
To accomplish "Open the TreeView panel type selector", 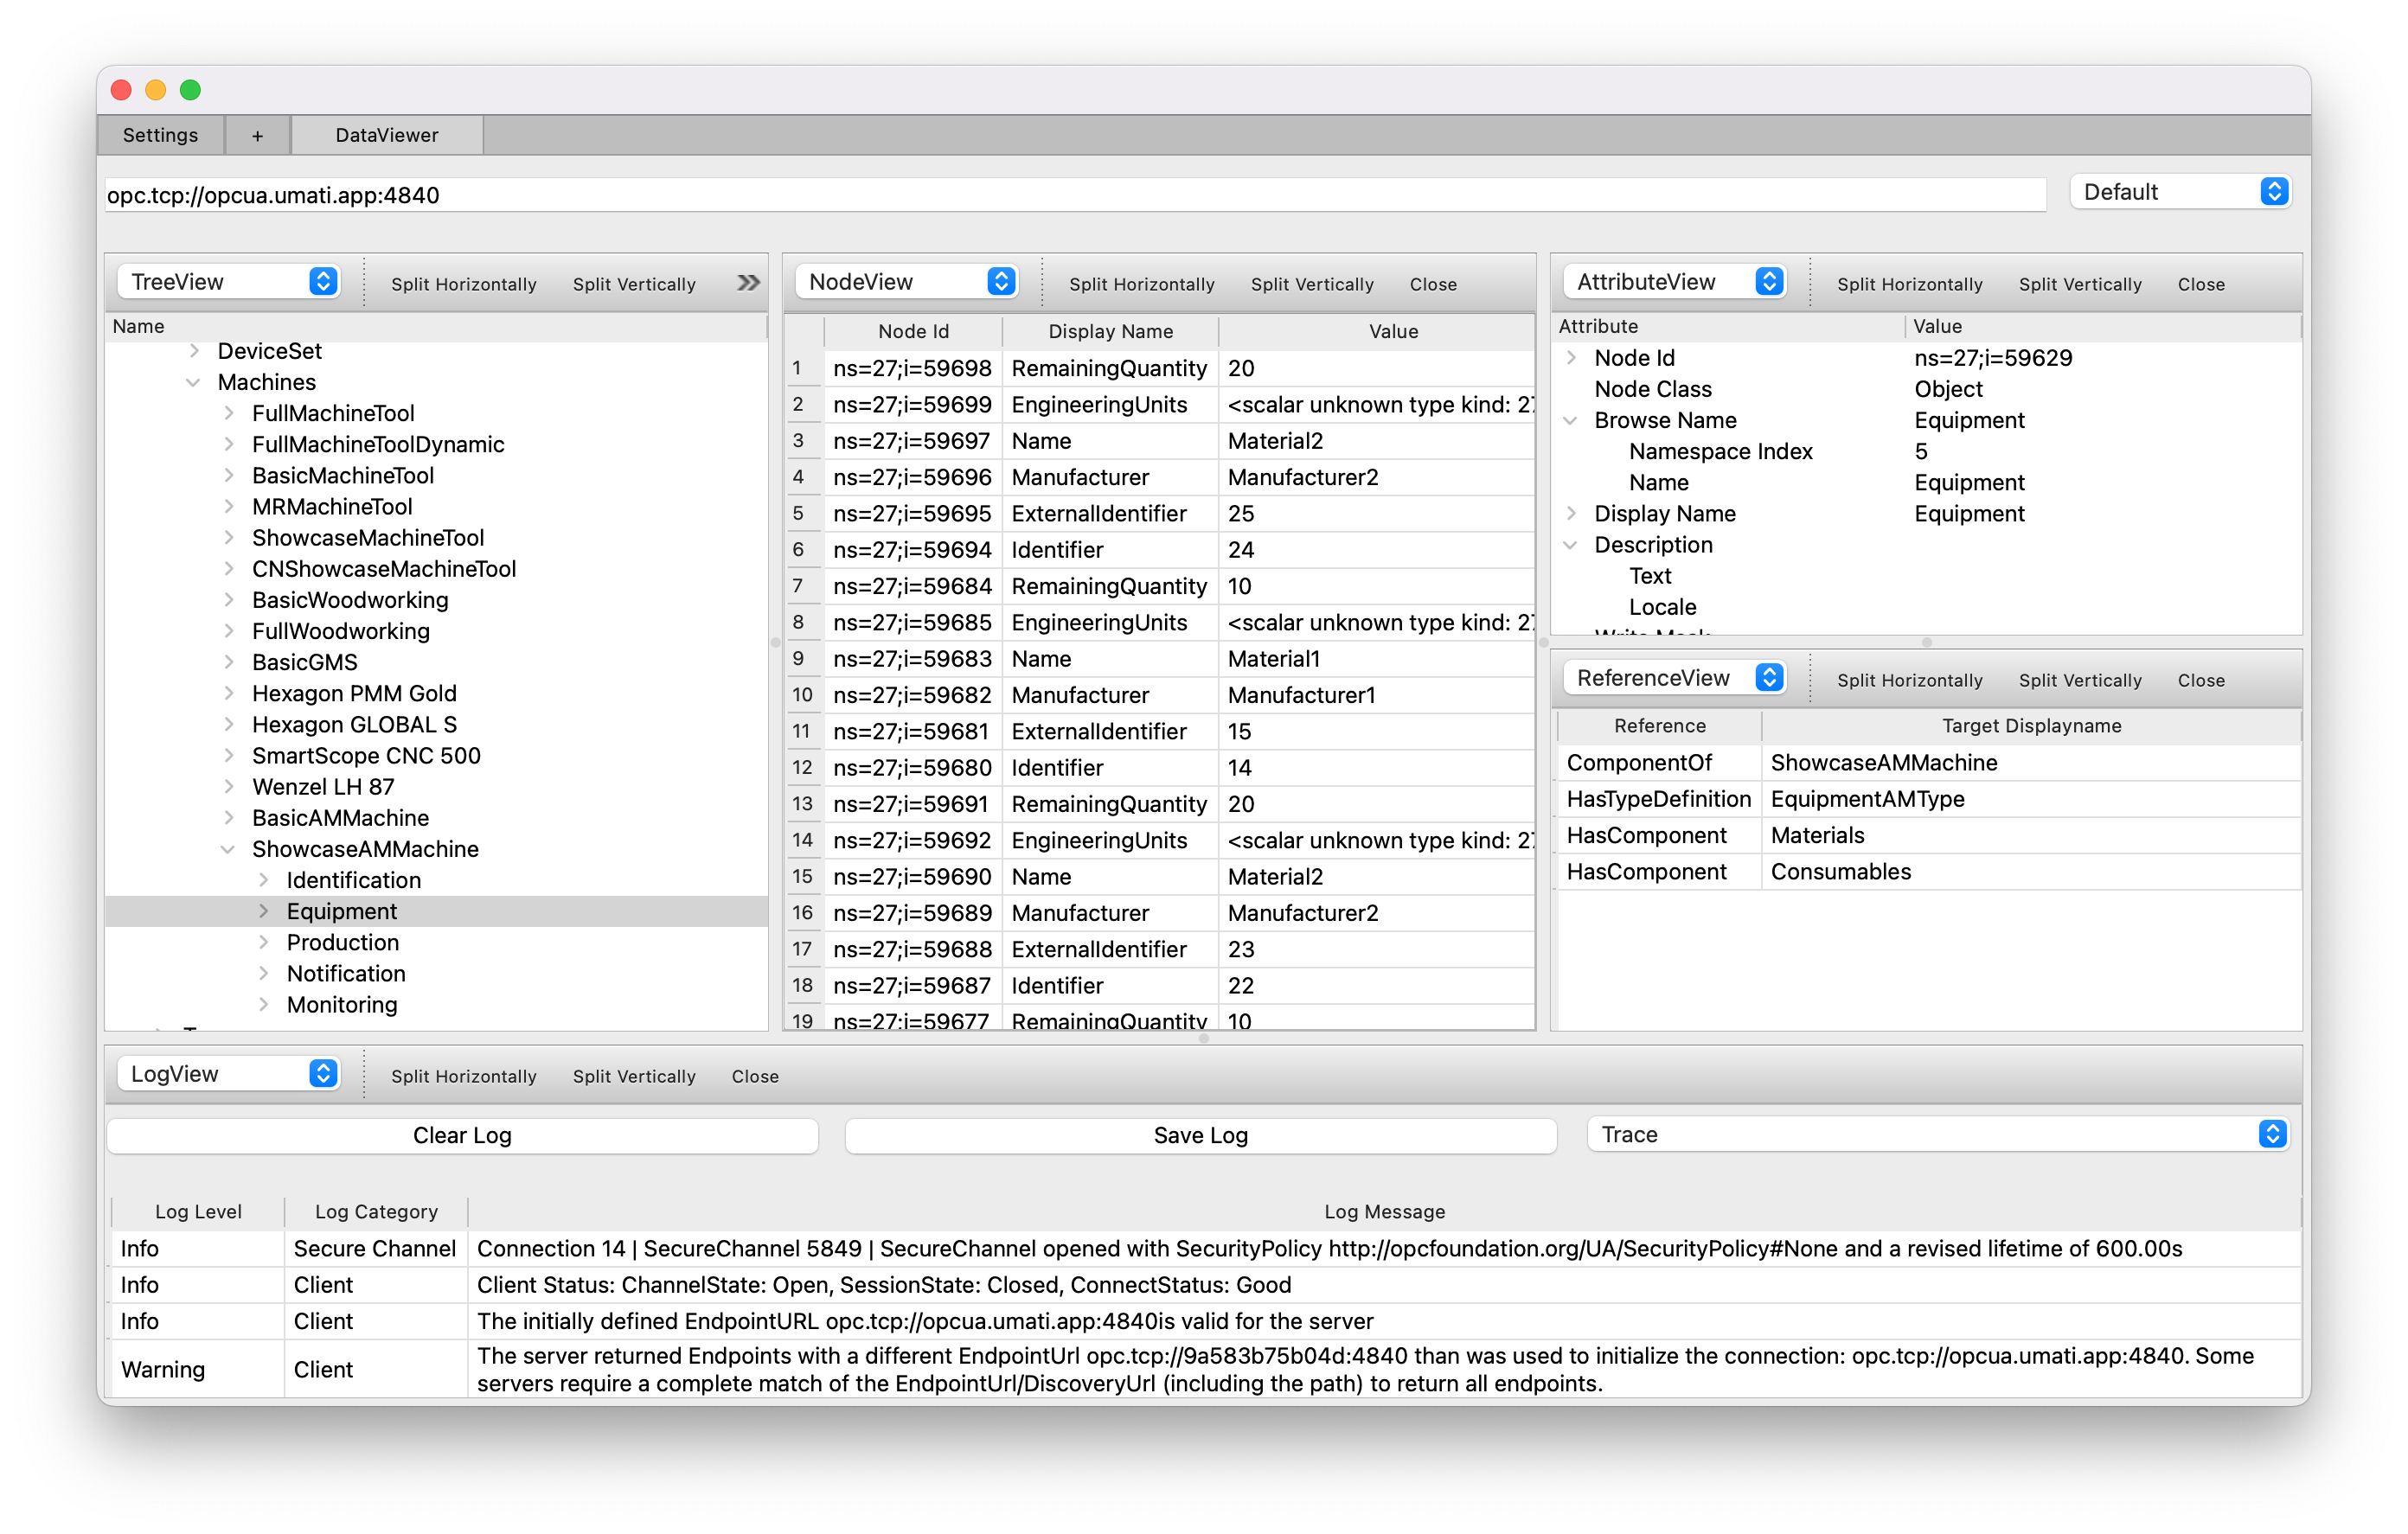I will [x=228, y=282].
